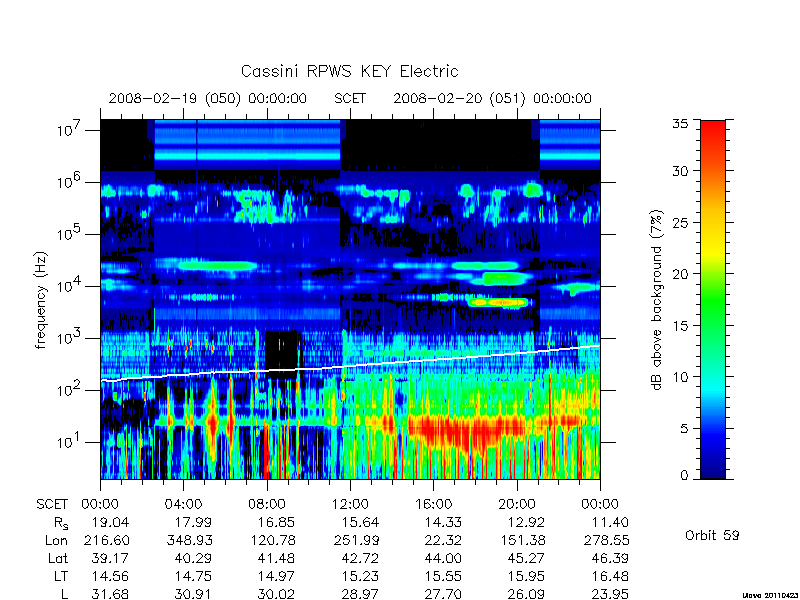Click the title 'Cassini RPWS KEY Electric'
Screen dimensions: 800x600
[349, 71]
